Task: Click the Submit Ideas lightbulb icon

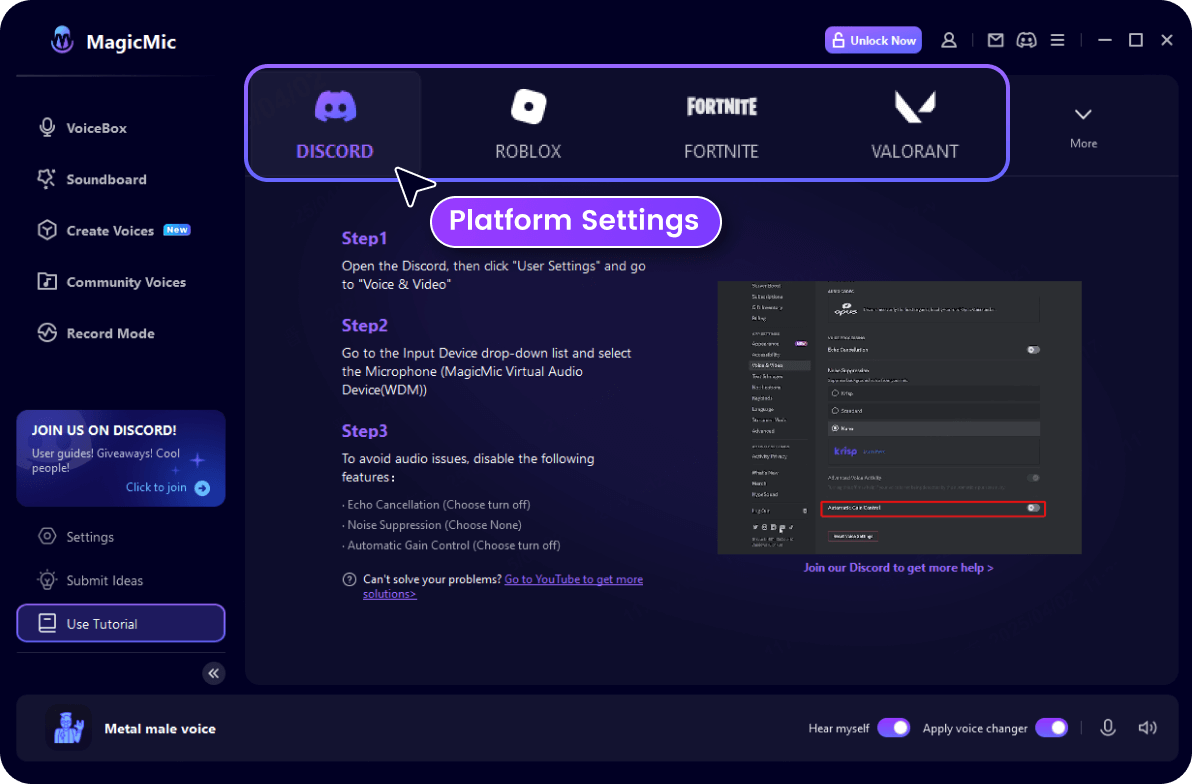Action: point(47,580)
